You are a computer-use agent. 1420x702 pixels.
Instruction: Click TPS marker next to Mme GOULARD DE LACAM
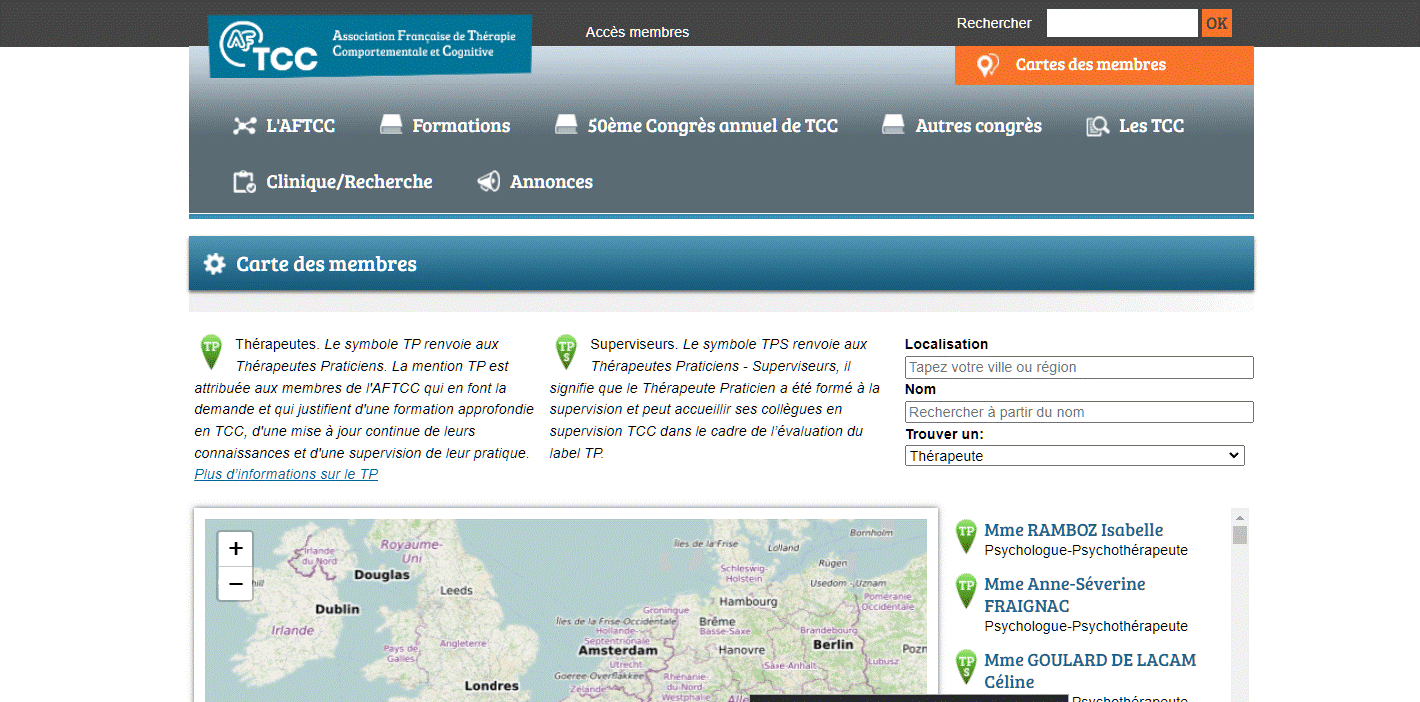coord(966,667)
